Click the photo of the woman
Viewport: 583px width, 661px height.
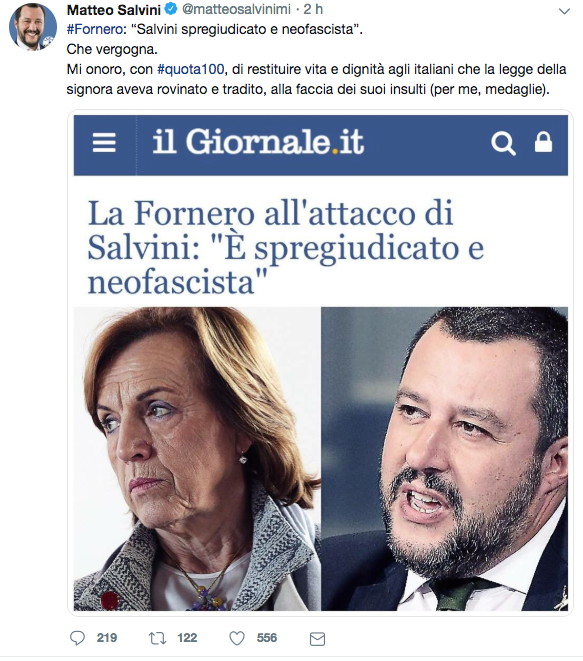coord(197,459)
